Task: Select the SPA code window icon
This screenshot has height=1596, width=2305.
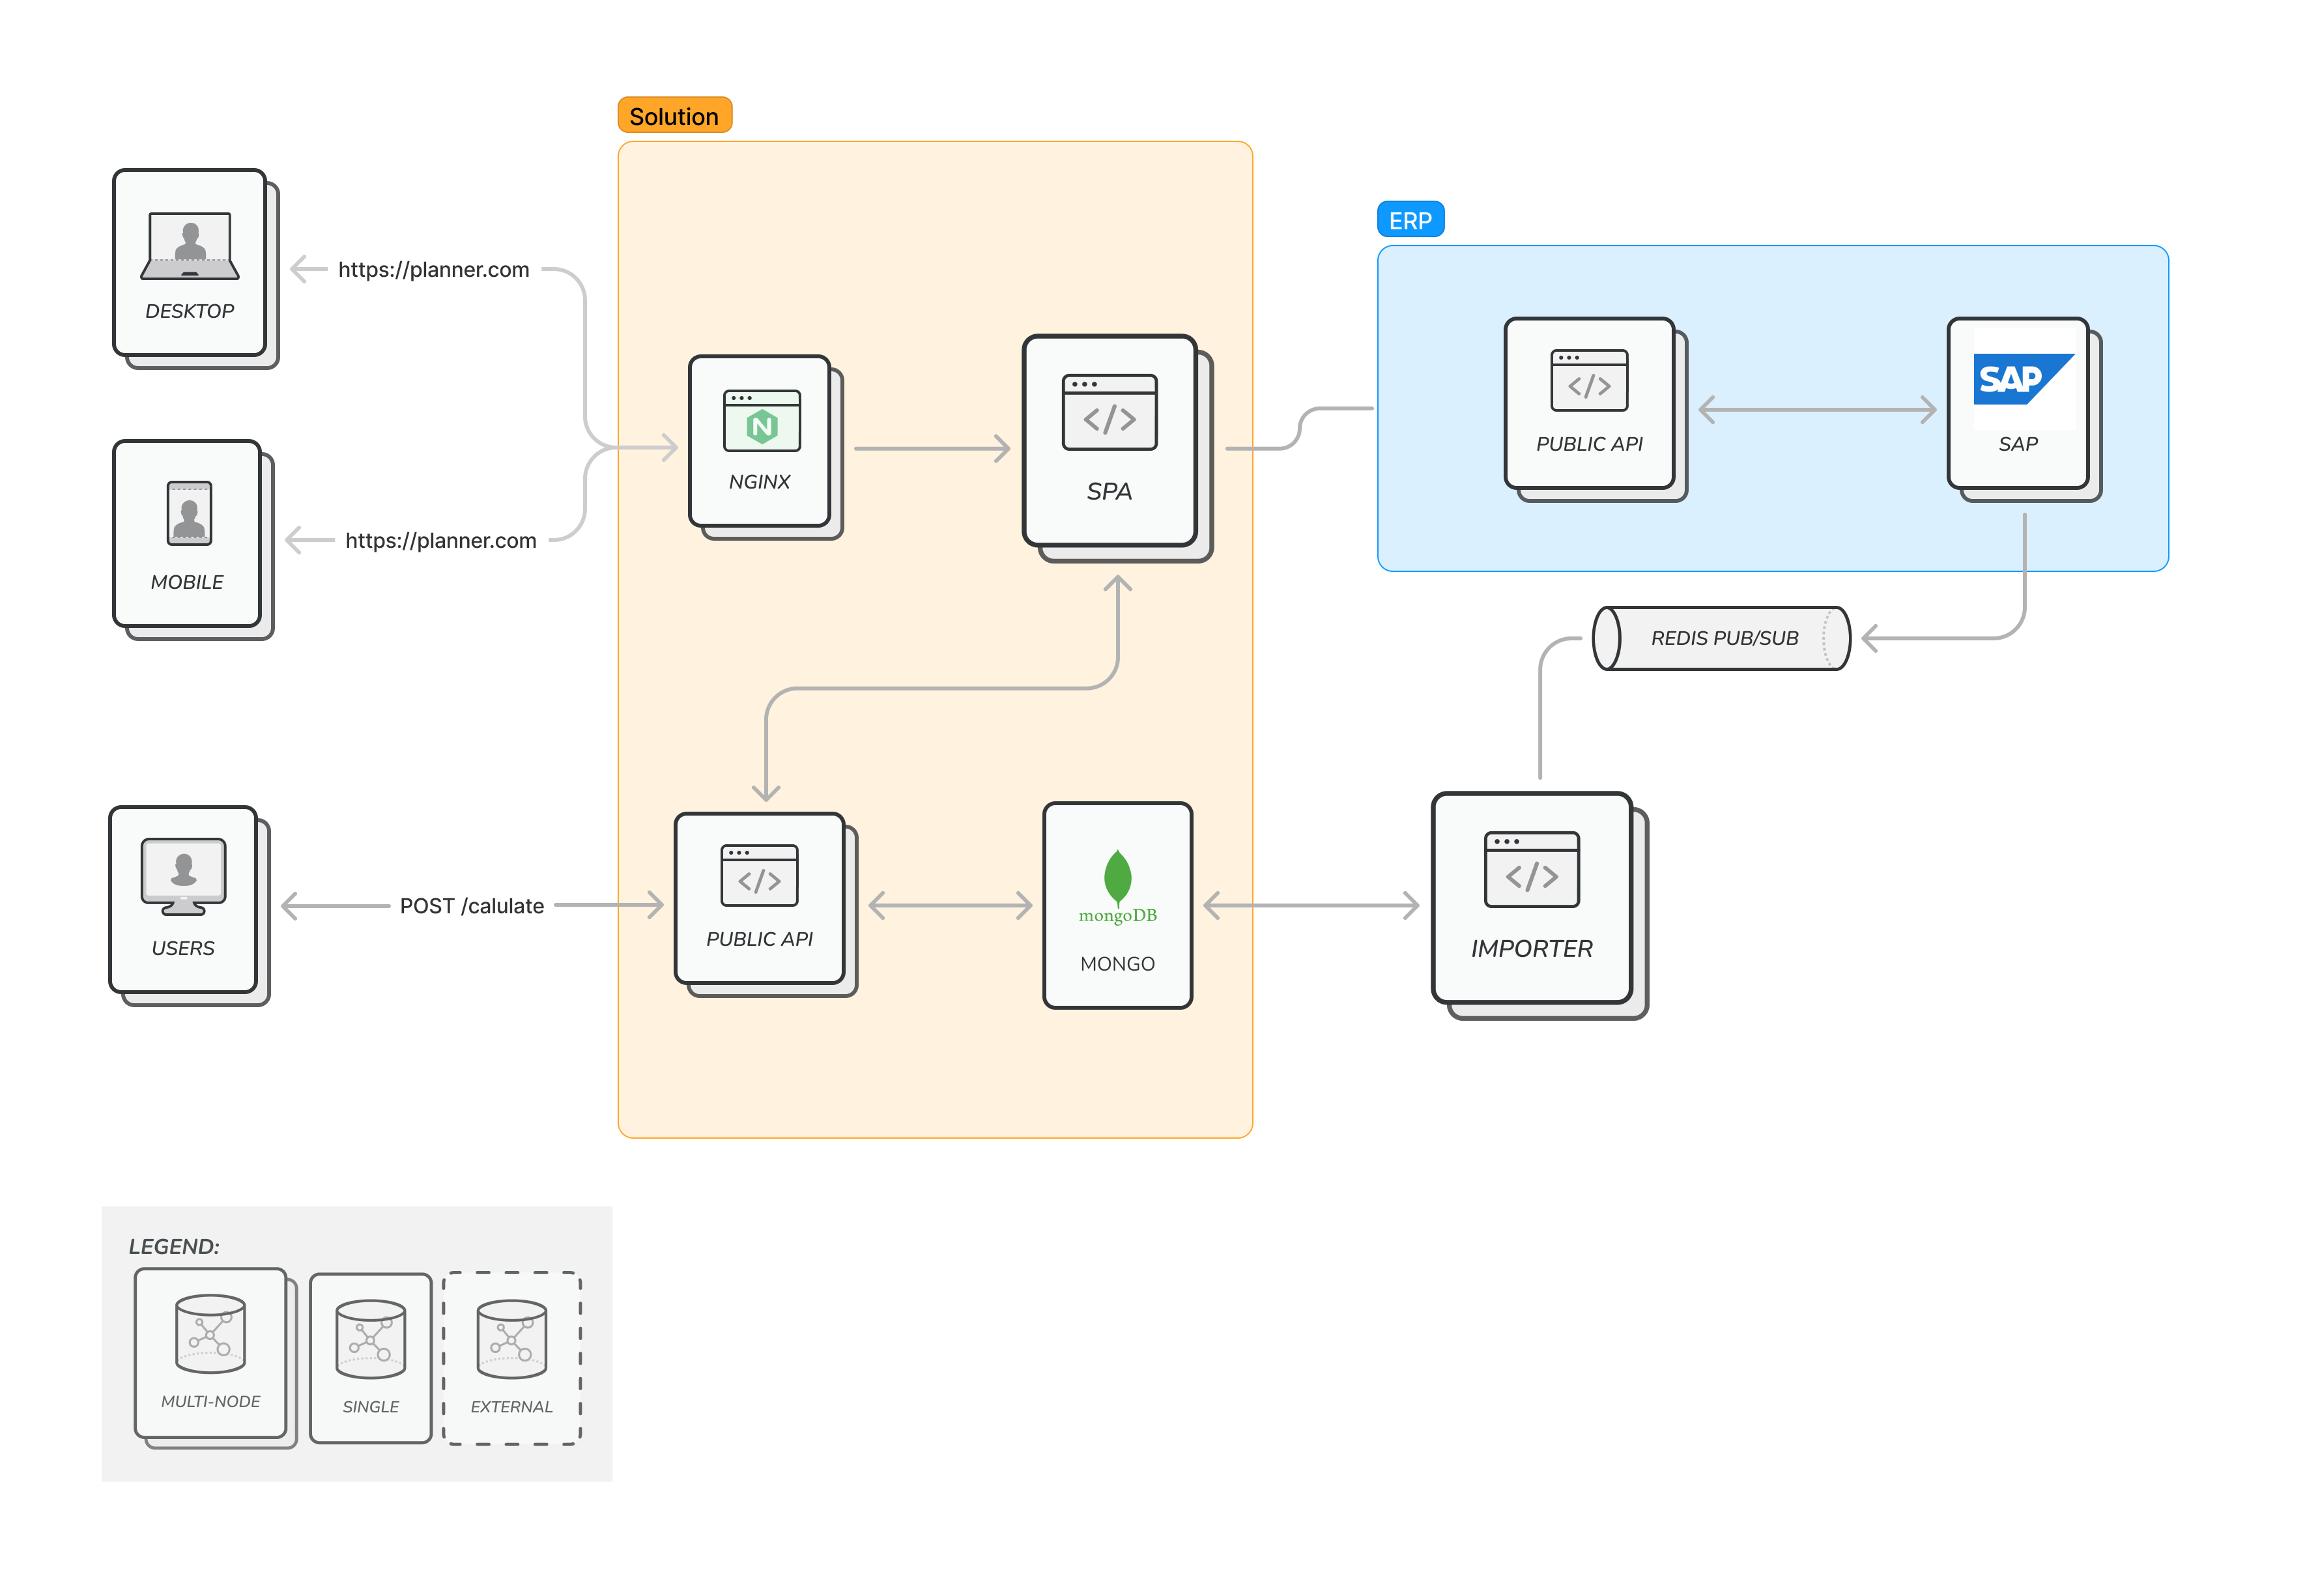Action: (1109, 412)
